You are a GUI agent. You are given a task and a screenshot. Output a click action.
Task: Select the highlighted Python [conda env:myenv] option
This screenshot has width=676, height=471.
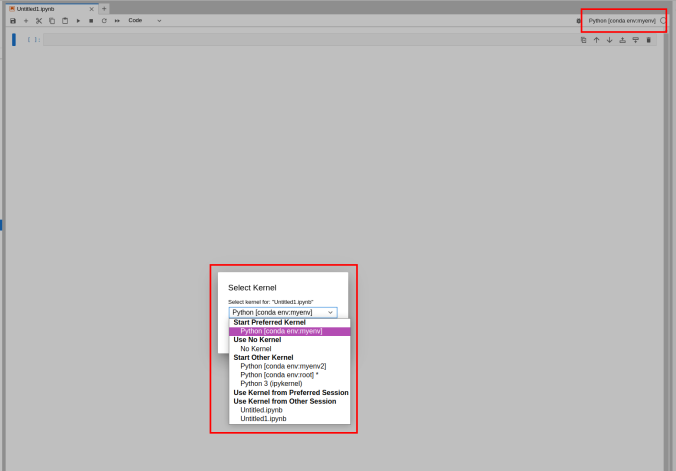(x=281, y=331)
